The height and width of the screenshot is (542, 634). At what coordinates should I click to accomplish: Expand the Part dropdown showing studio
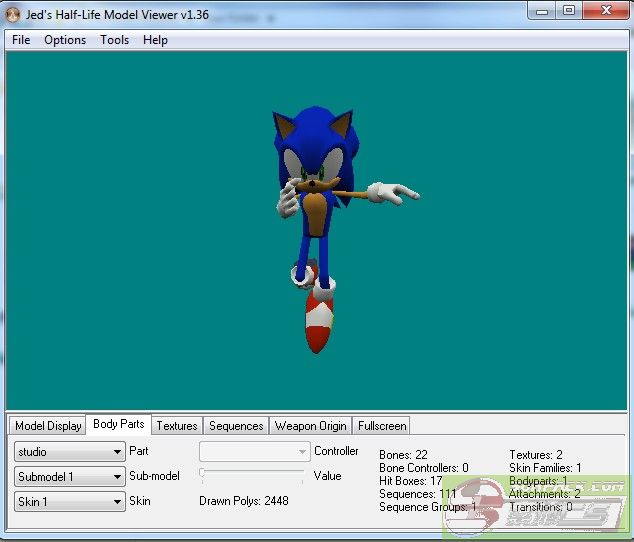tap(70, 452)
